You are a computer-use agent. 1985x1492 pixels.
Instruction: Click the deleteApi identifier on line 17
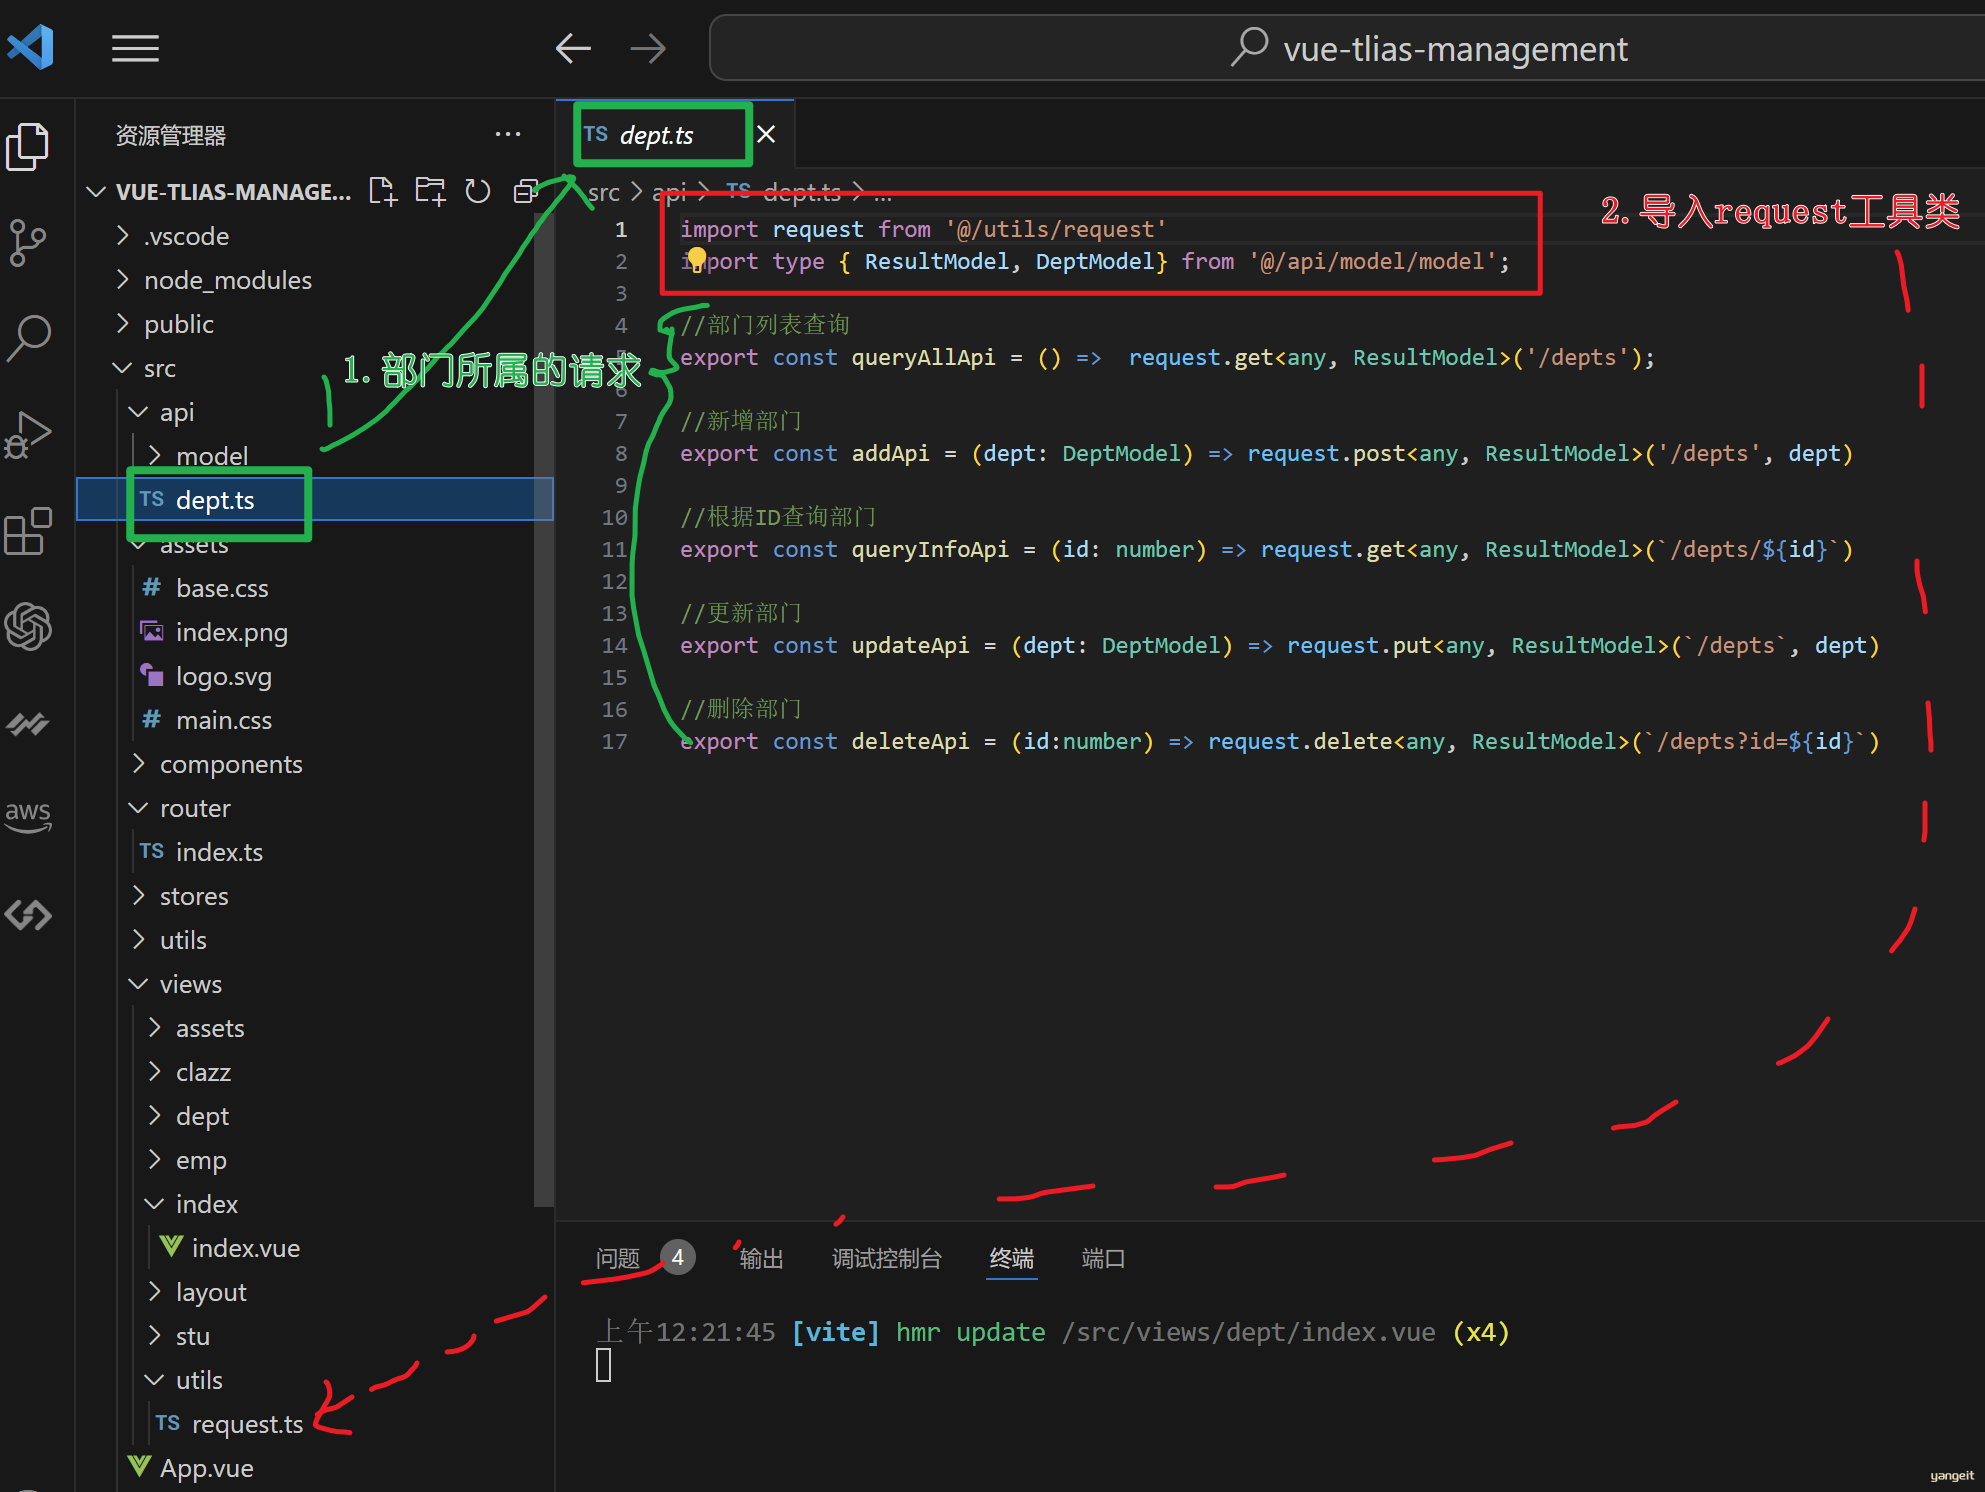point(910,741)
